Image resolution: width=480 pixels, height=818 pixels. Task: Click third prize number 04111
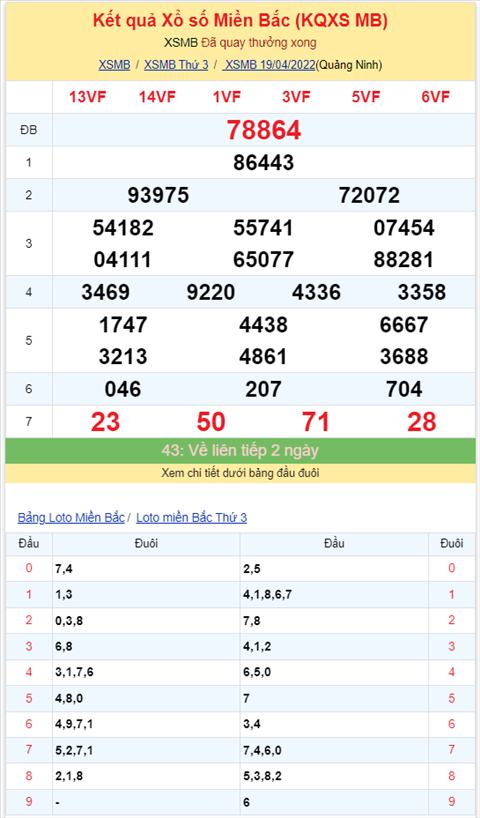point(123,259)
